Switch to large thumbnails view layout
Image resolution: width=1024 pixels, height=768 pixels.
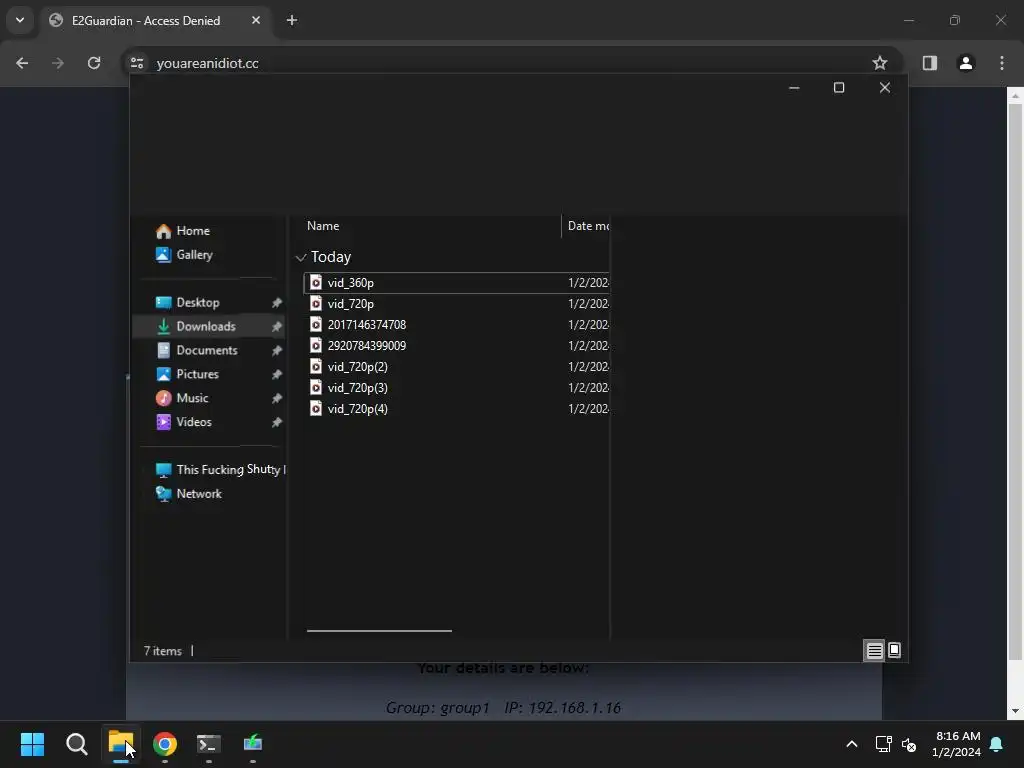pos(894,650)
